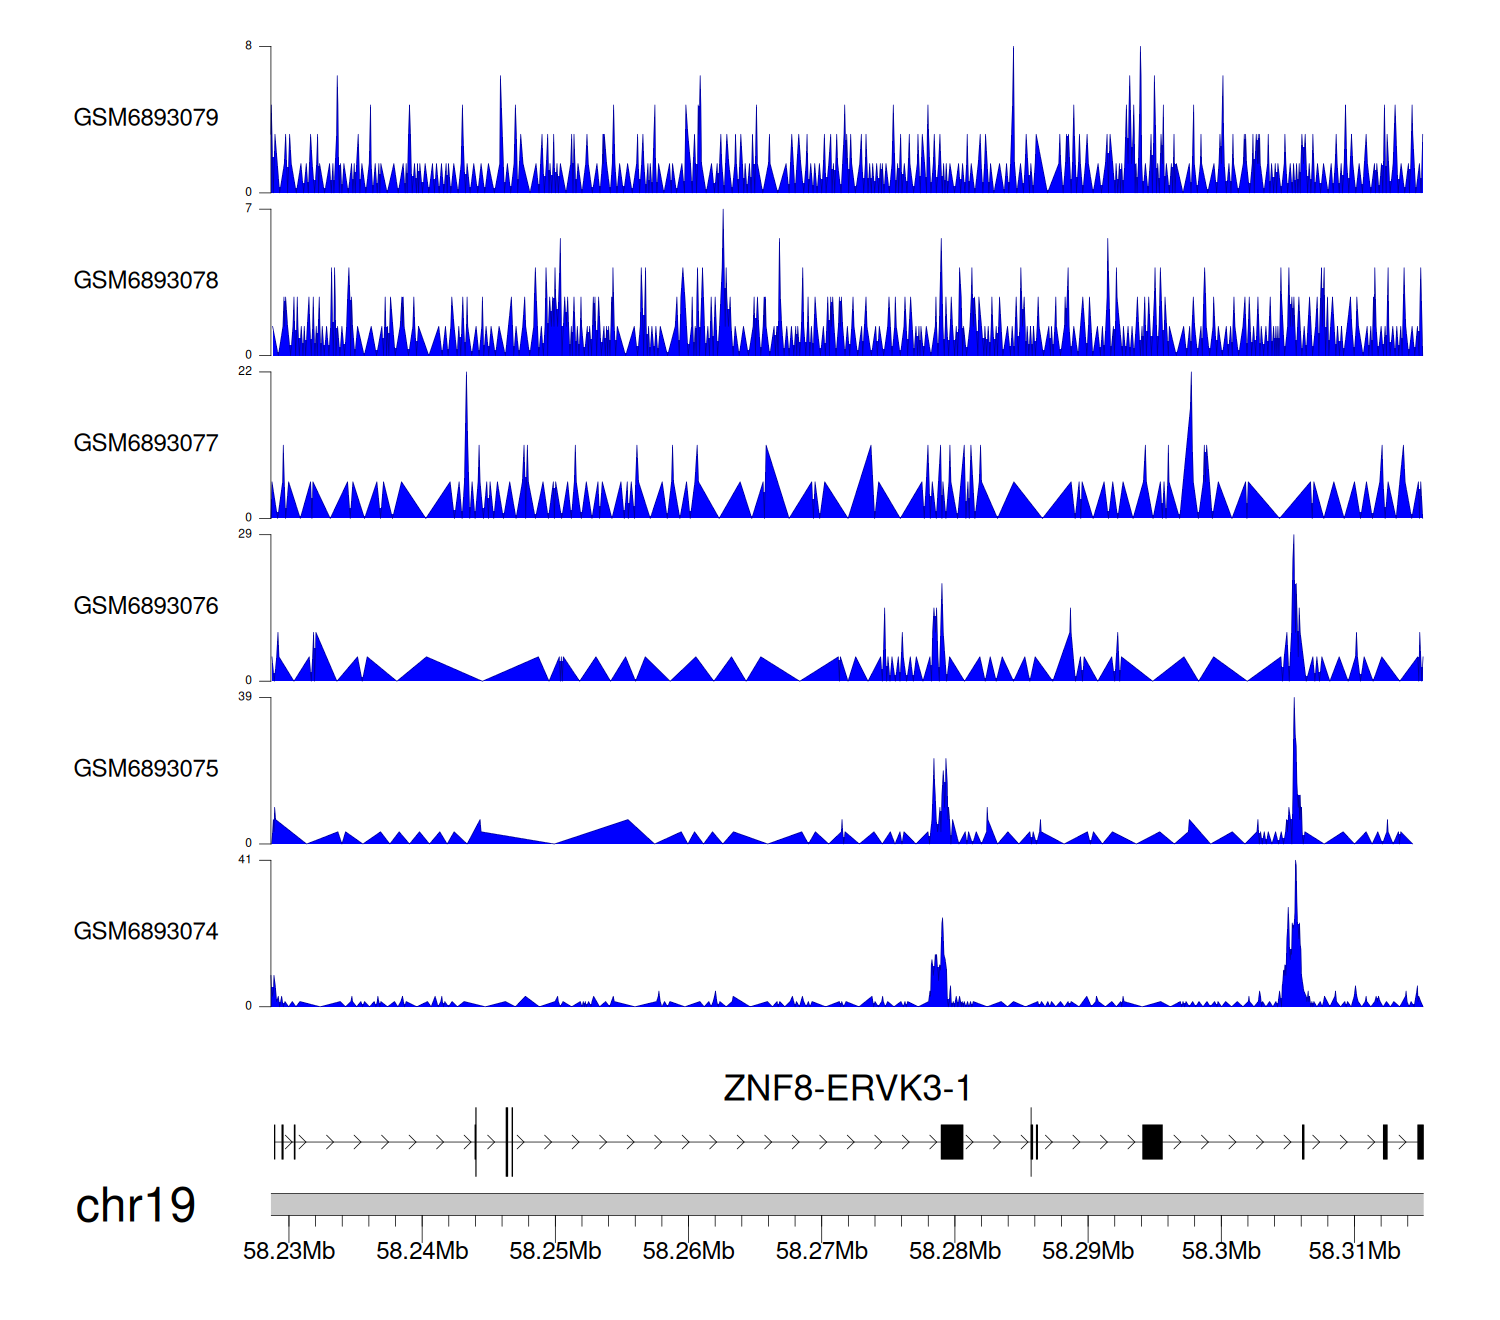The height and width of the screenshot is (1320, 1500).
Task: Select the GSM6893078 track label
Action: (146, 281)
